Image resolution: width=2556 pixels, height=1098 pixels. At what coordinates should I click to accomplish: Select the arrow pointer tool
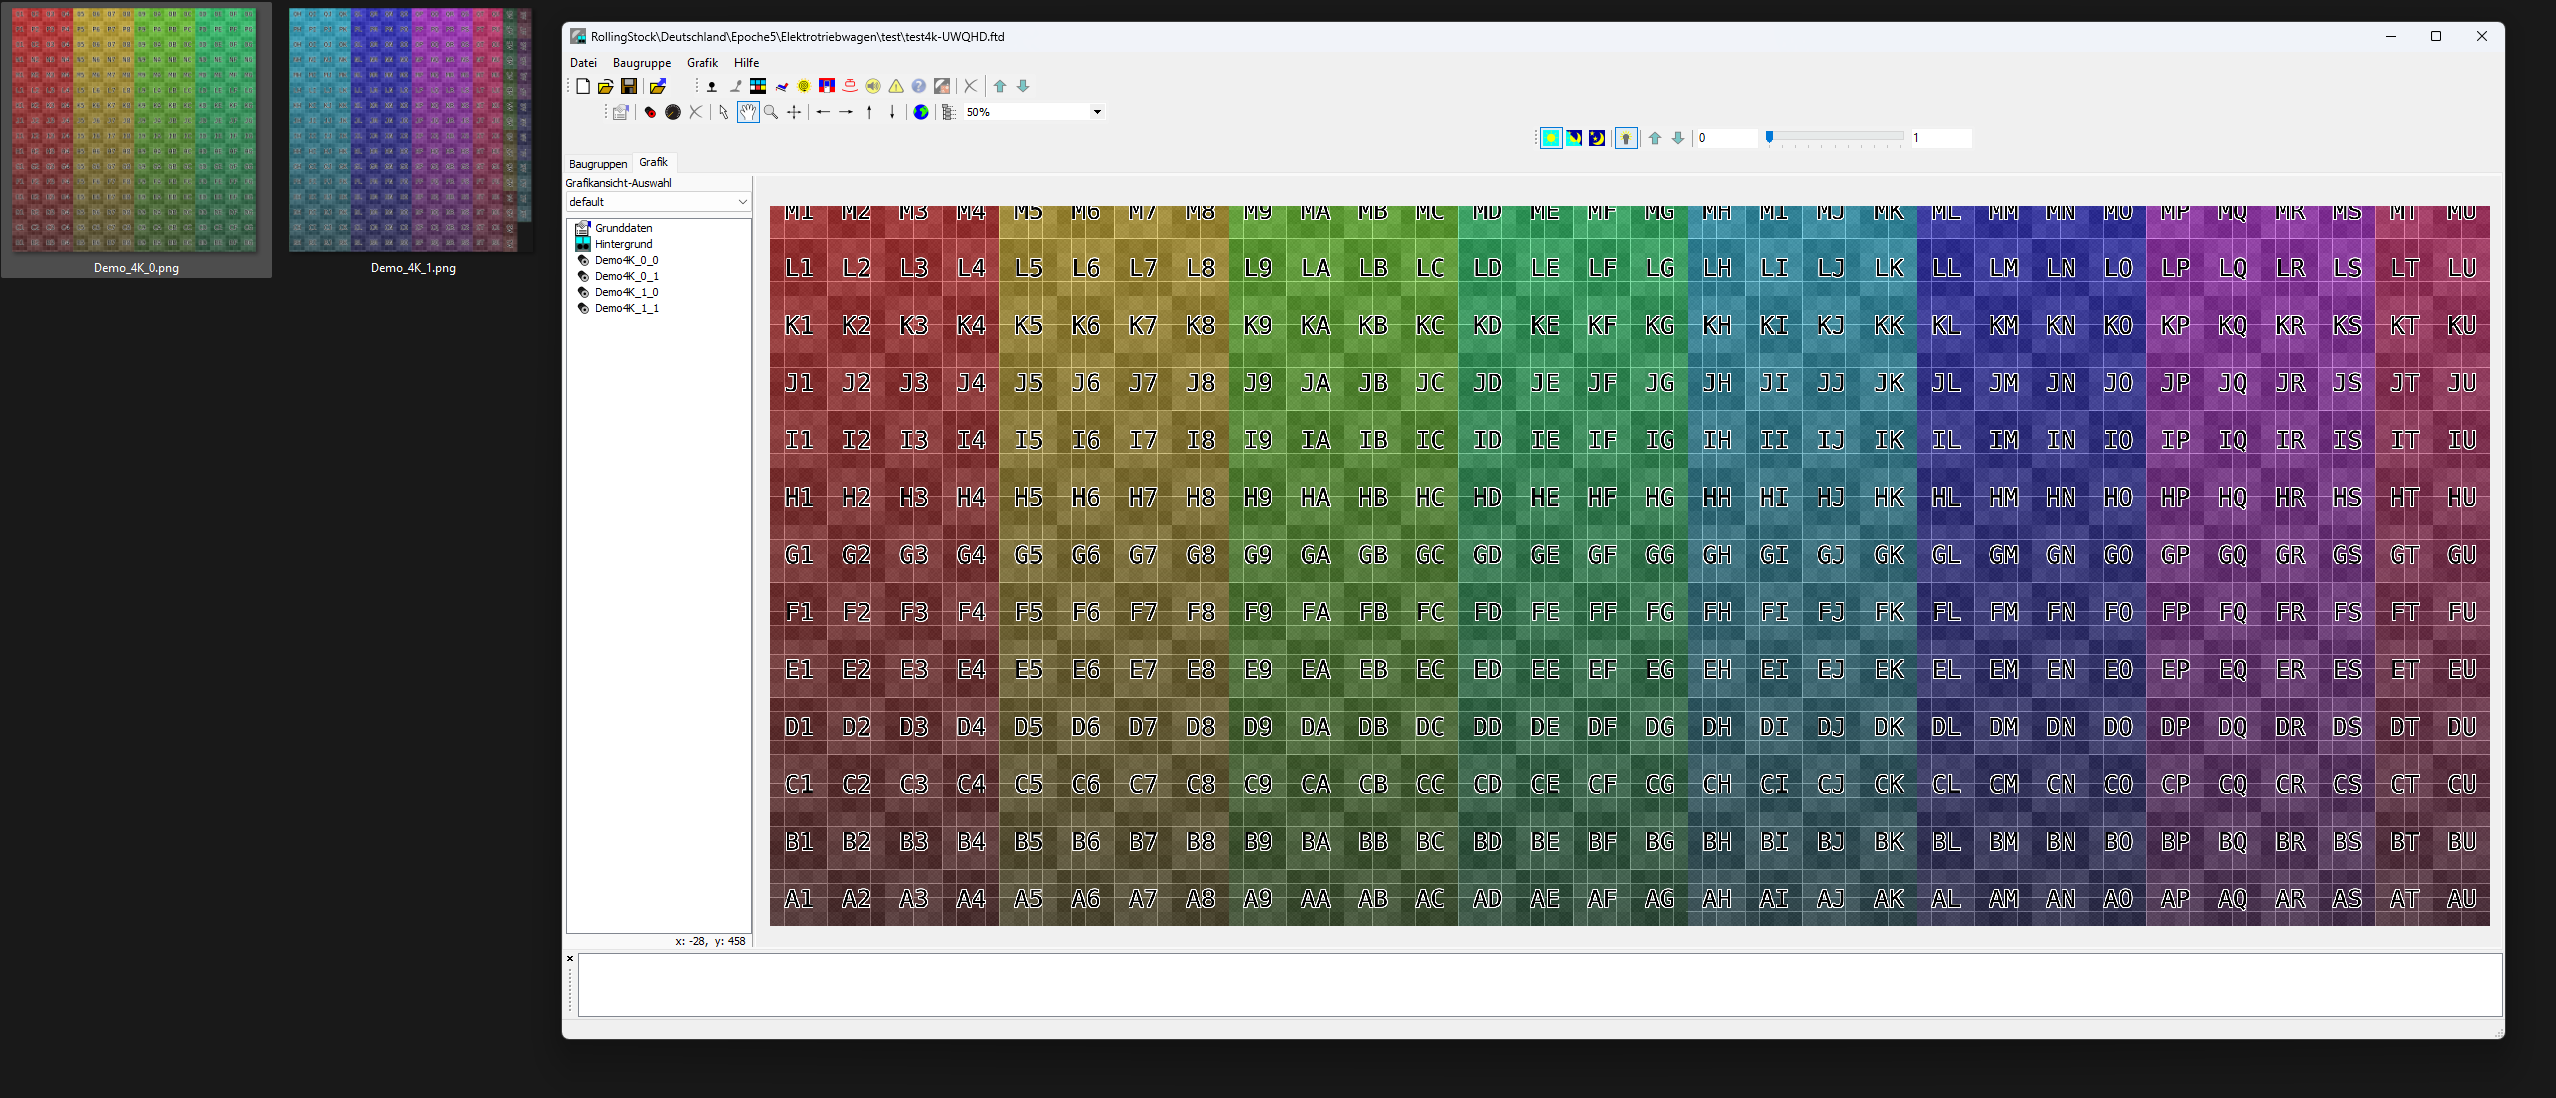724,112
